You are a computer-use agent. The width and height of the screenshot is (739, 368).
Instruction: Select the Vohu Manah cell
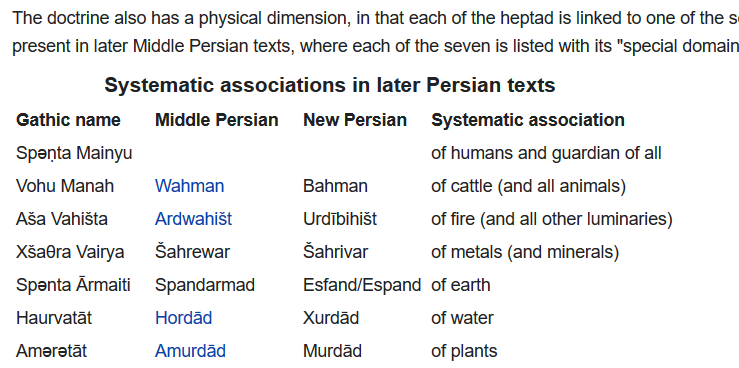65,186
